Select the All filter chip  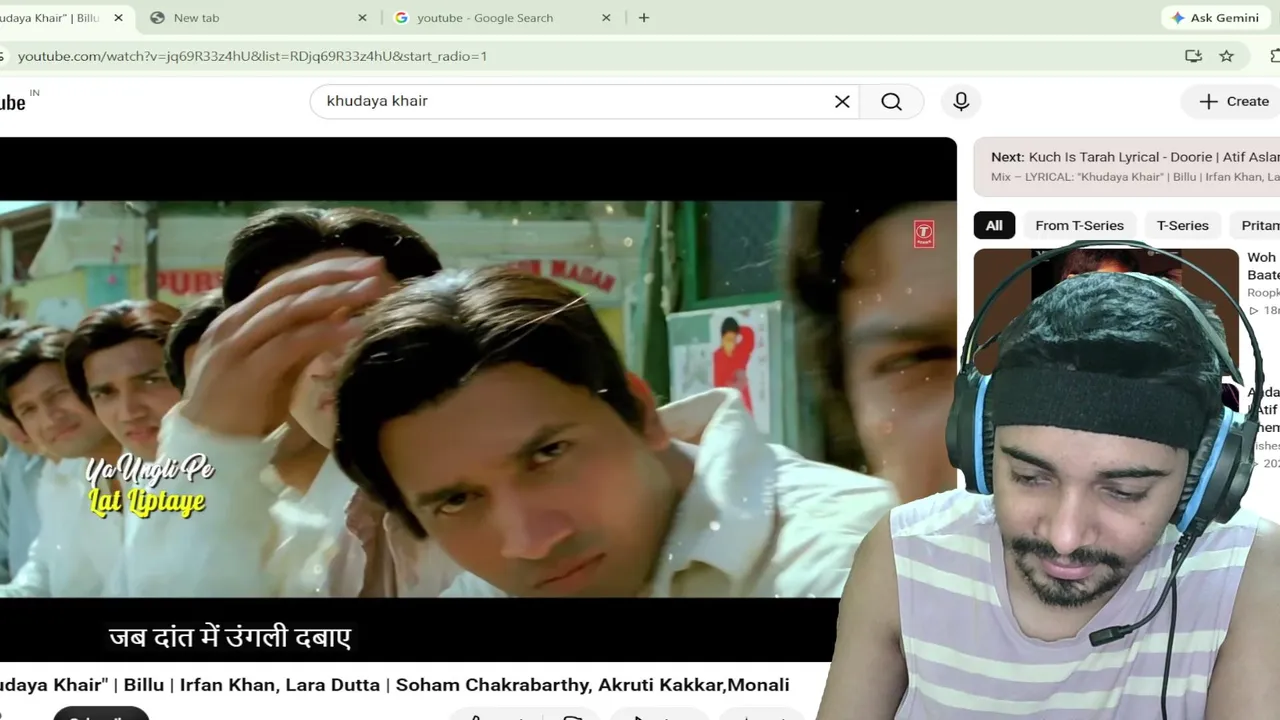(x=994, y=225)
